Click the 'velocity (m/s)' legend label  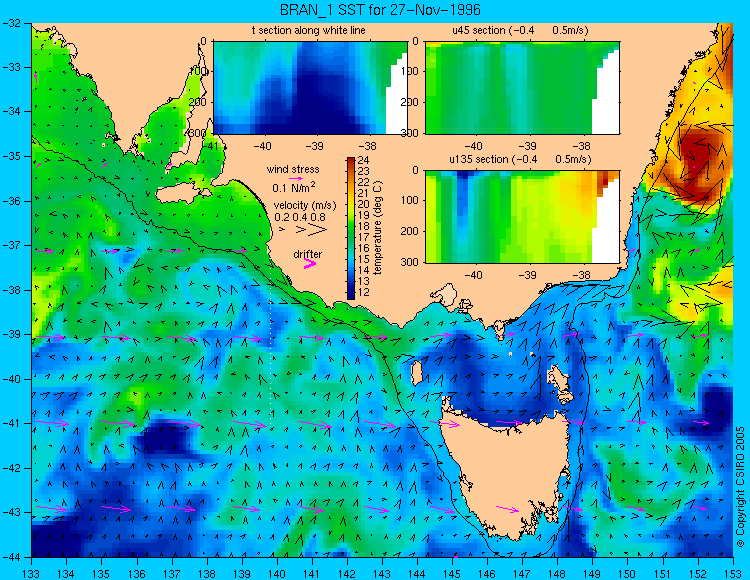305,205
